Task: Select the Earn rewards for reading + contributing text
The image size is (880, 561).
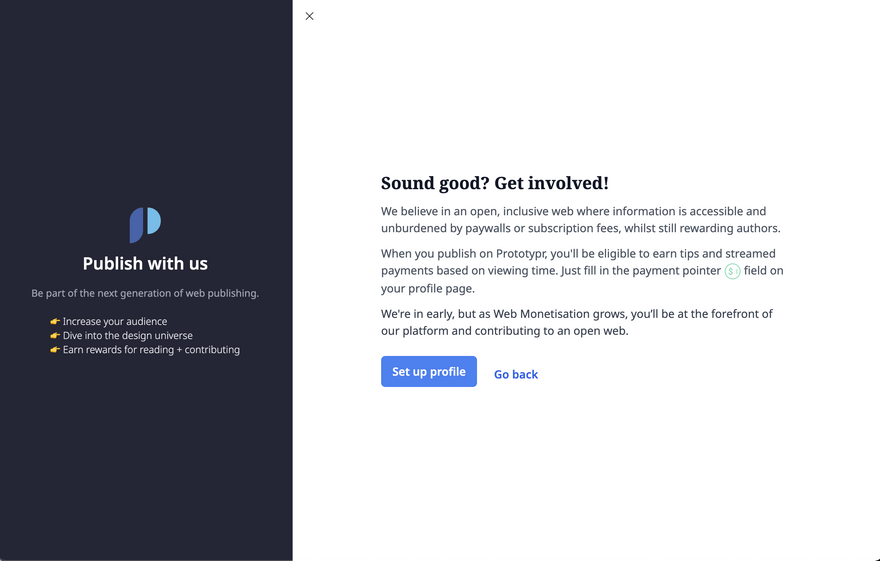Action: pos(151,350)
